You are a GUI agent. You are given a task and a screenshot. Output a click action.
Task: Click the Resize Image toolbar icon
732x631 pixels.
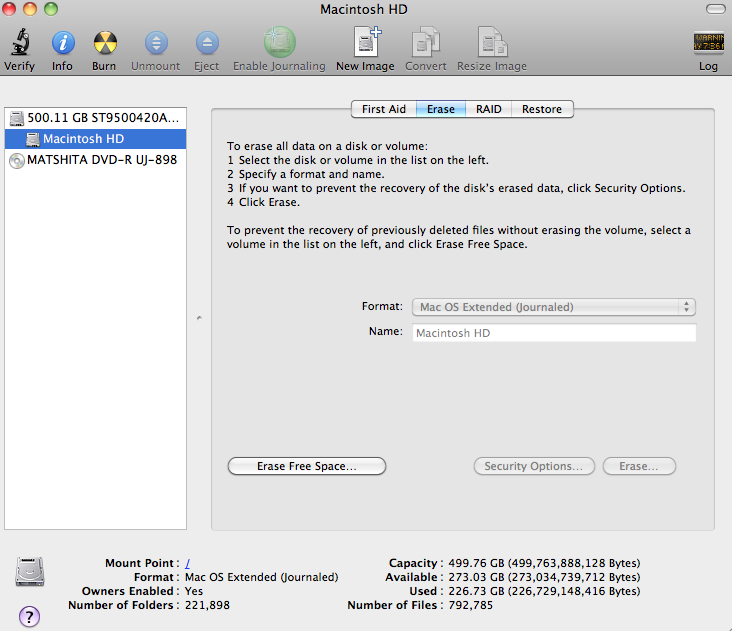[x=492, y=42]
